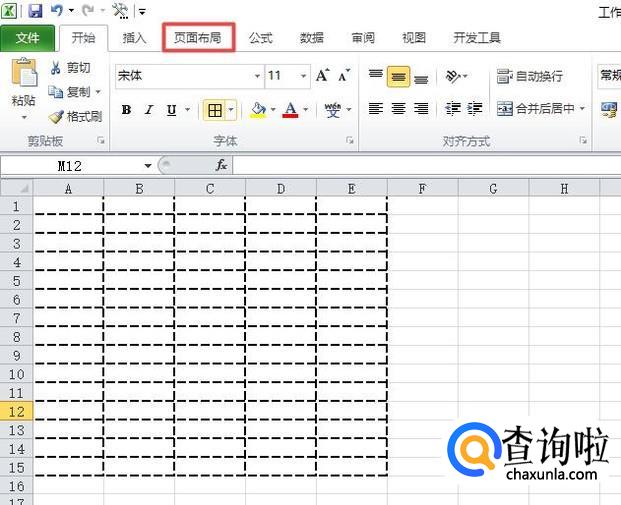Image resolution: width=621 pixels, height=505 pixels.
Task: Select column header F
Action: pos(423,189)
